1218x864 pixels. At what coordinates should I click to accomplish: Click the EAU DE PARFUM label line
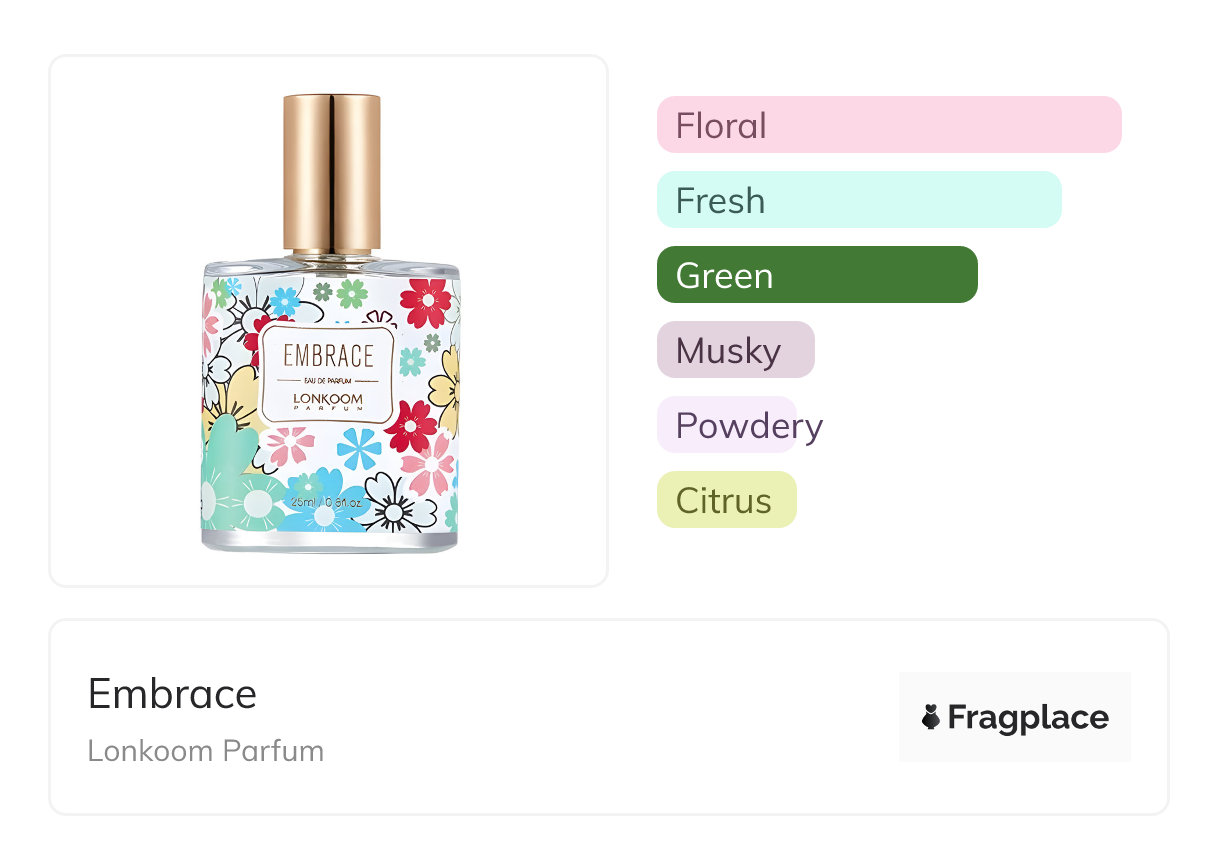pyautogui.click(x=328, y=380)
